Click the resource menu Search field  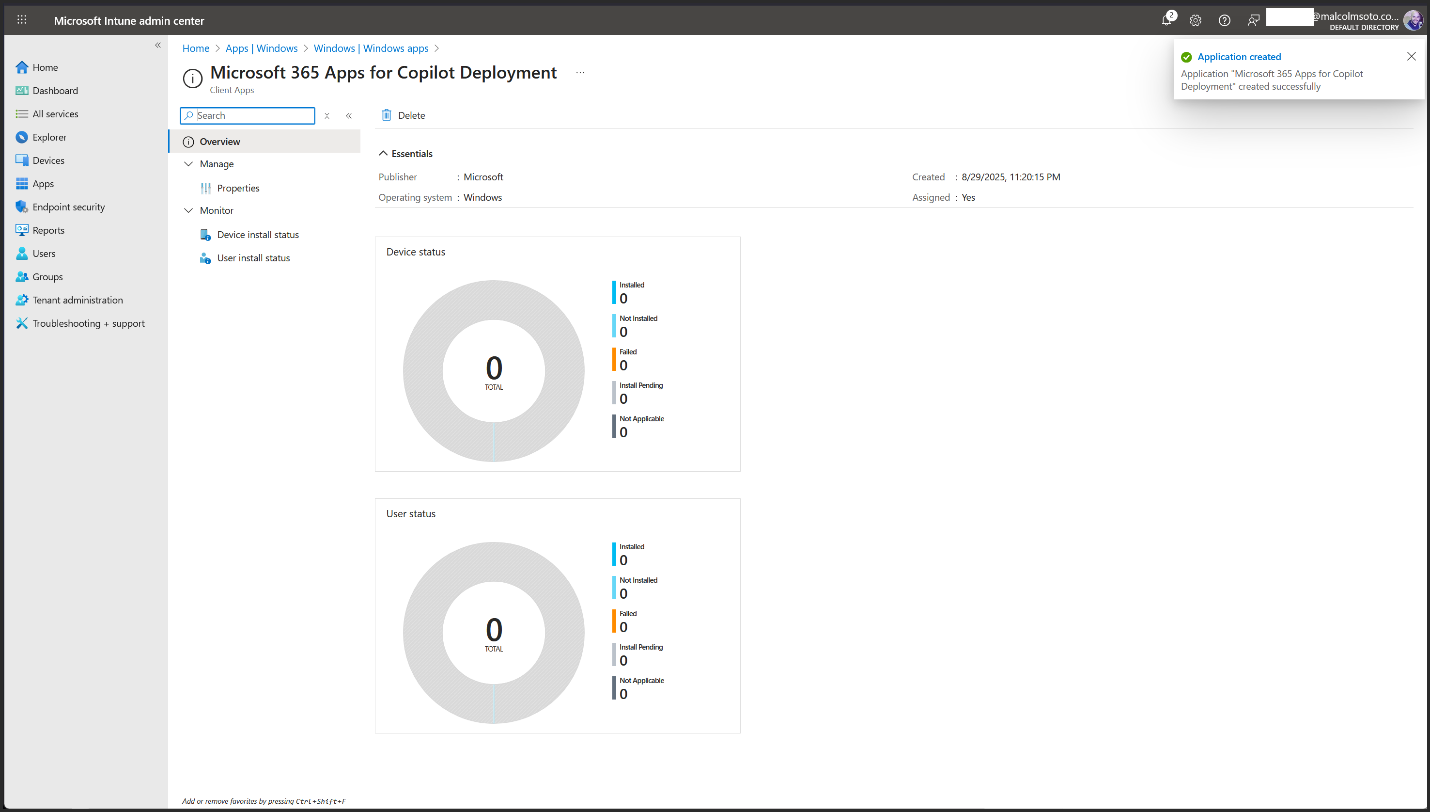pyautogui.click(x=253, y=116)
